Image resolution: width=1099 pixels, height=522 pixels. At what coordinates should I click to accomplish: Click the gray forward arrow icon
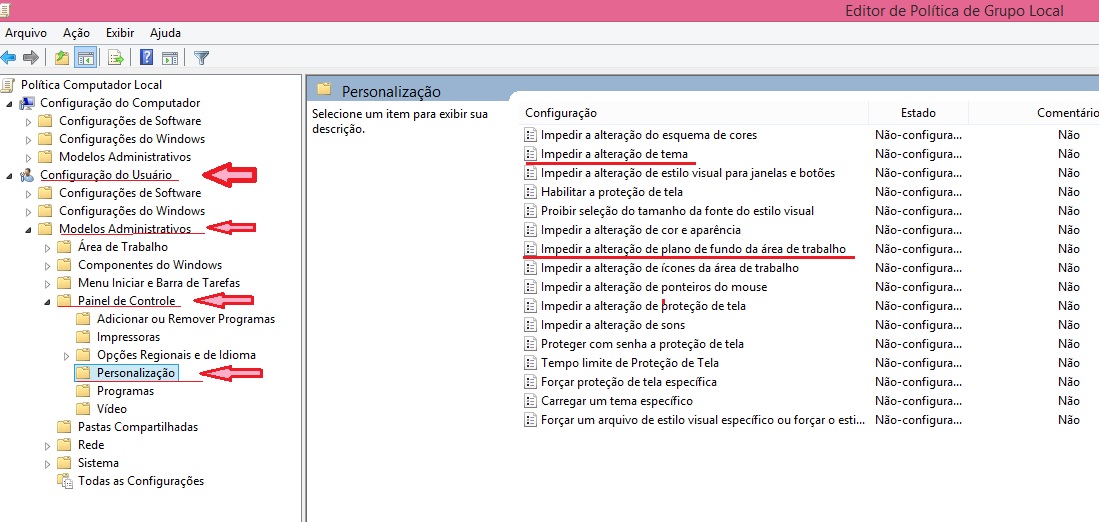(x=30, y=57)
